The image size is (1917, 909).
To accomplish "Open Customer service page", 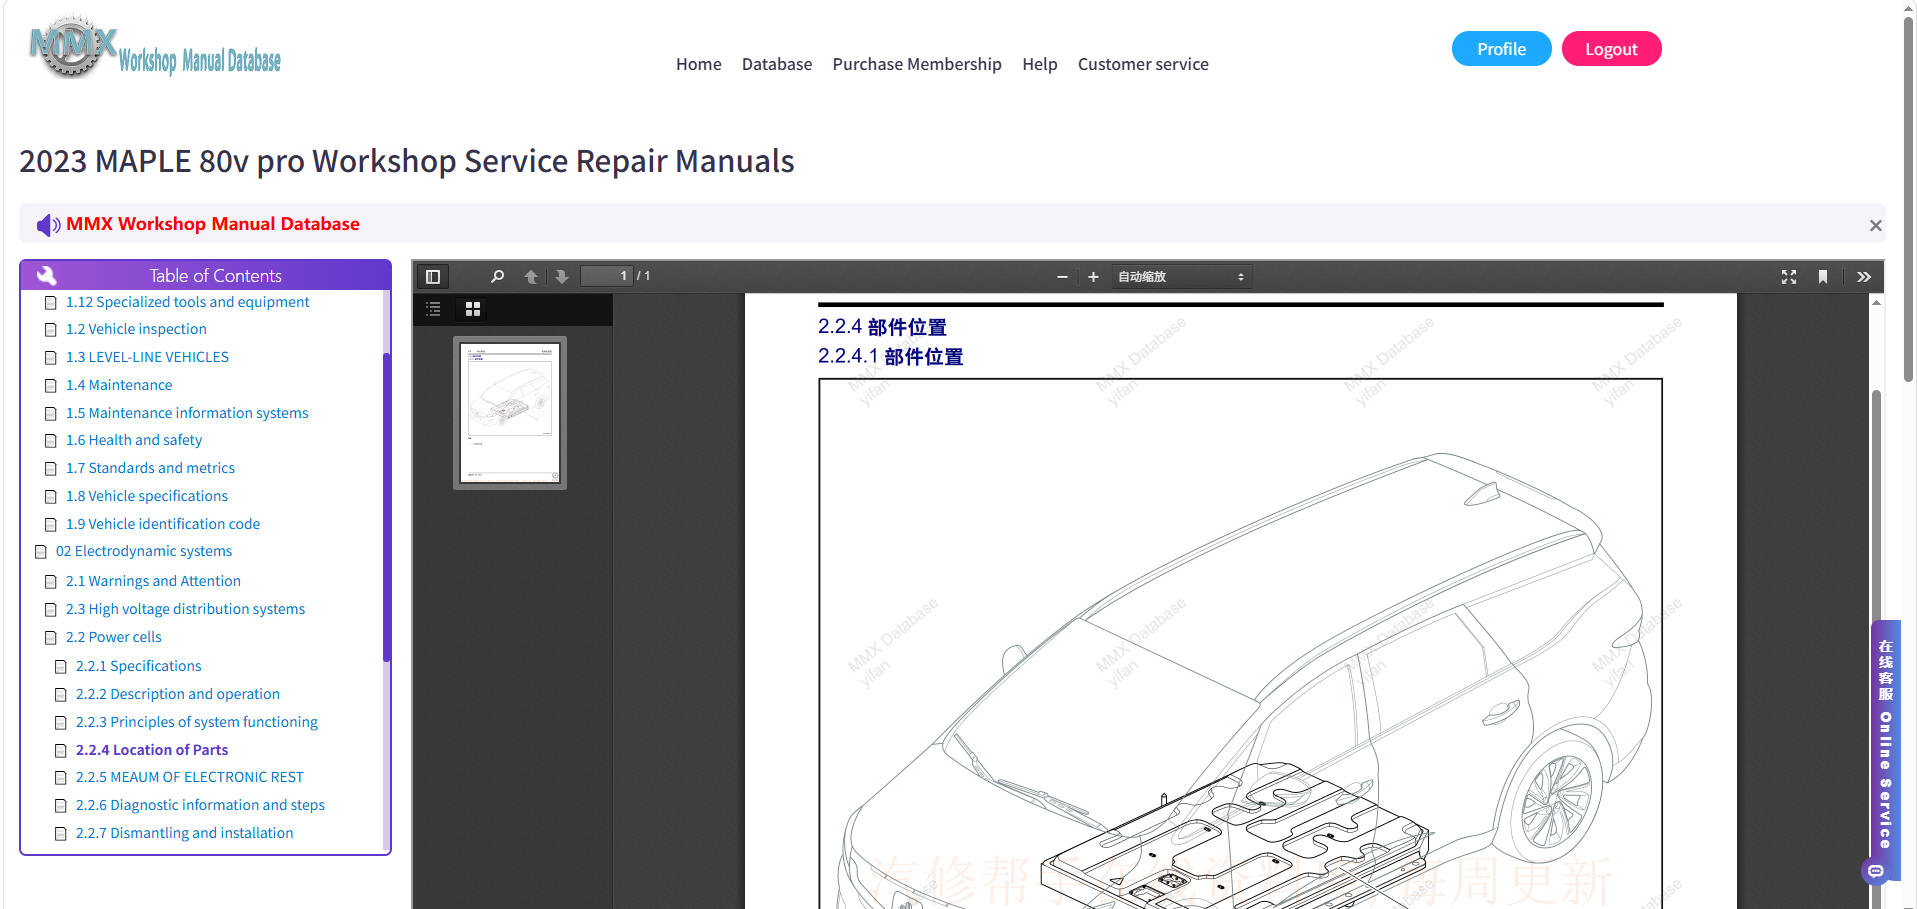I will coord(1143,64).
